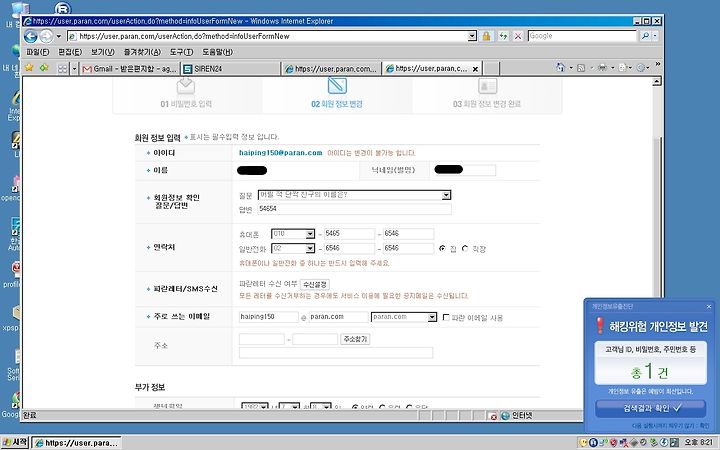The image size is (720, 450).
Task: Click the search magnifier icon
Action: coord(645,36)
